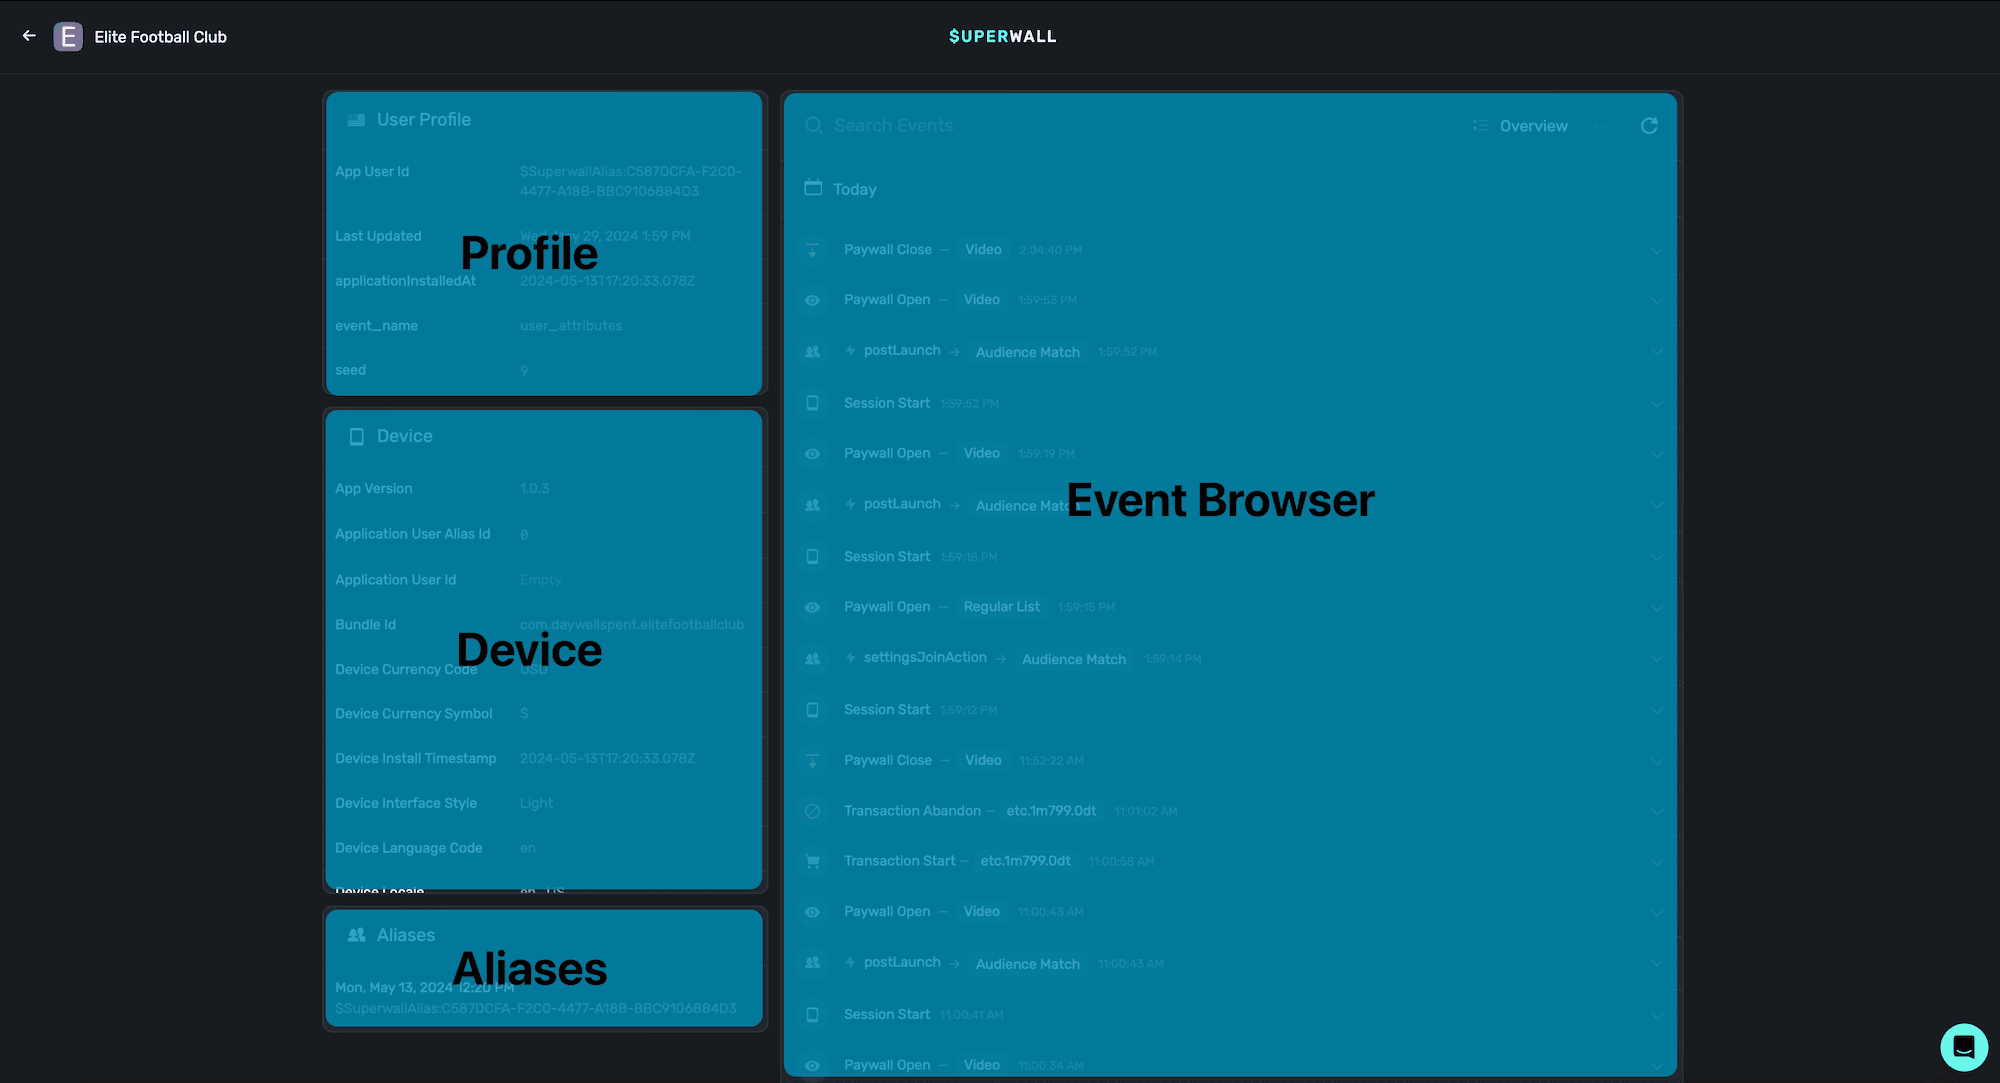Screen dimensions: 2000x1083
Task: Expand the 1:59:12 PM Session Start row
Action: pos(1657,711)
